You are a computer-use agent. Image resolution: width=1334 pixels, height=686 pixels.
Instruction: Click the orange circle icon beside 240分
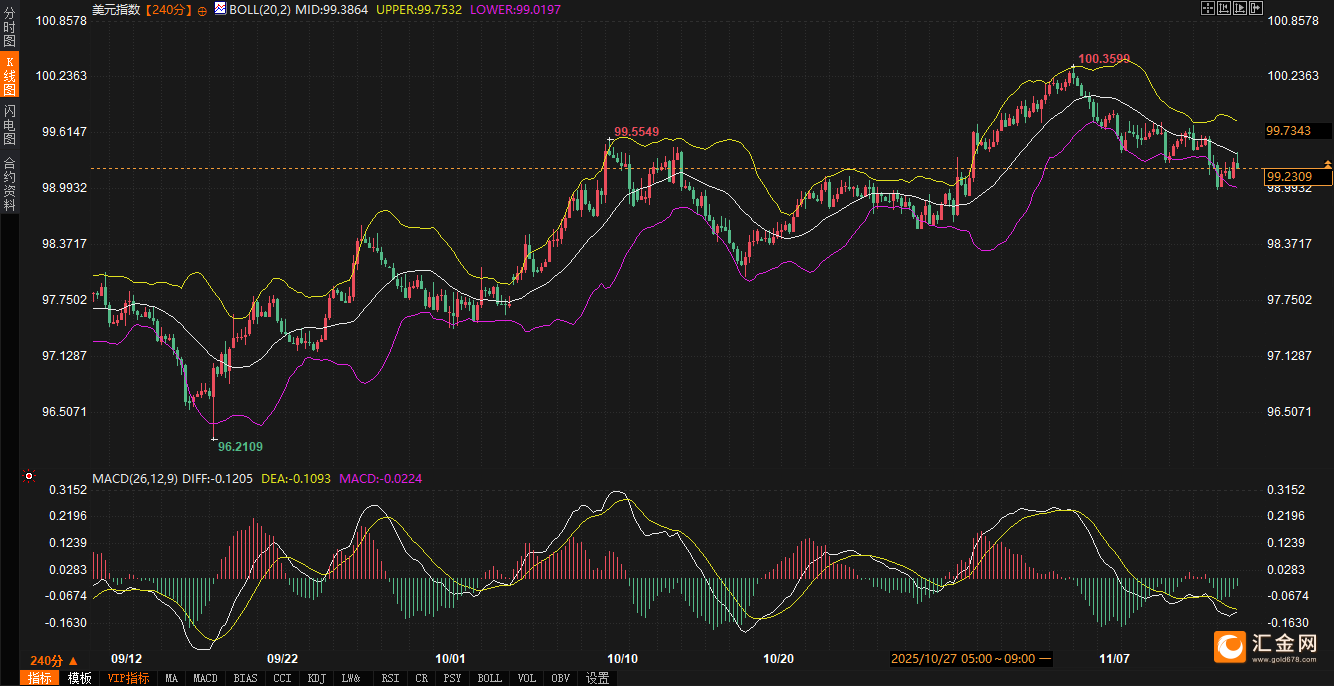202,9
